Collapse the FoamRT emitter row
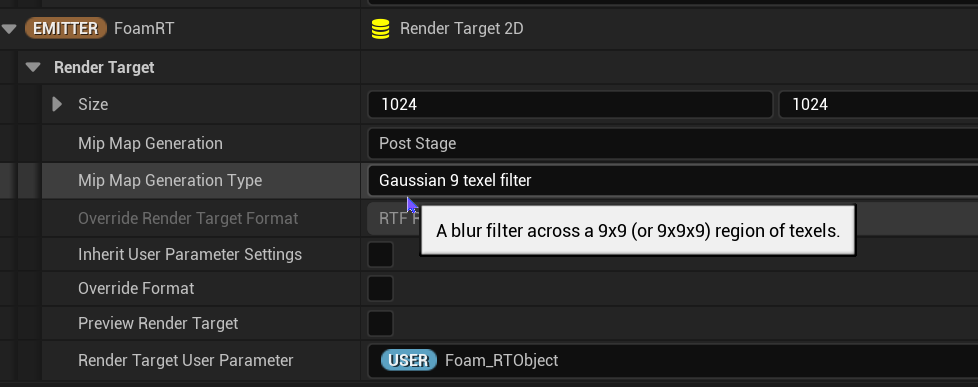The height and width of the screenshot is (387, 978). pos(9,29)
